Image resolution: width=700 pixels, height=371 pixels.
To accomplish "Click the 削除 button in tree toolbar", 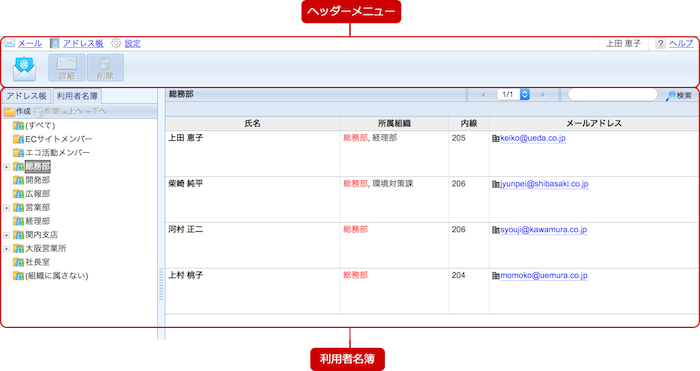I will pyautogui.click(x=47, y=111).
